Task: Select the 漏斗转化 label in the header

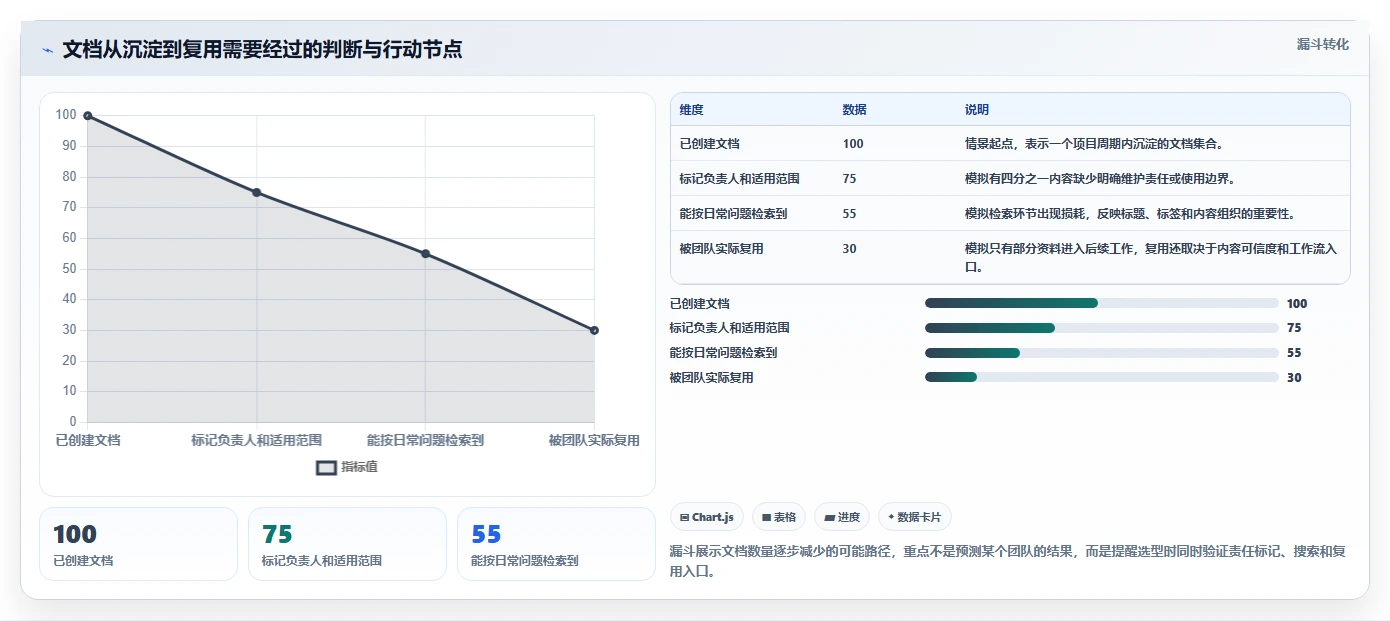Action: (1323, 44)
